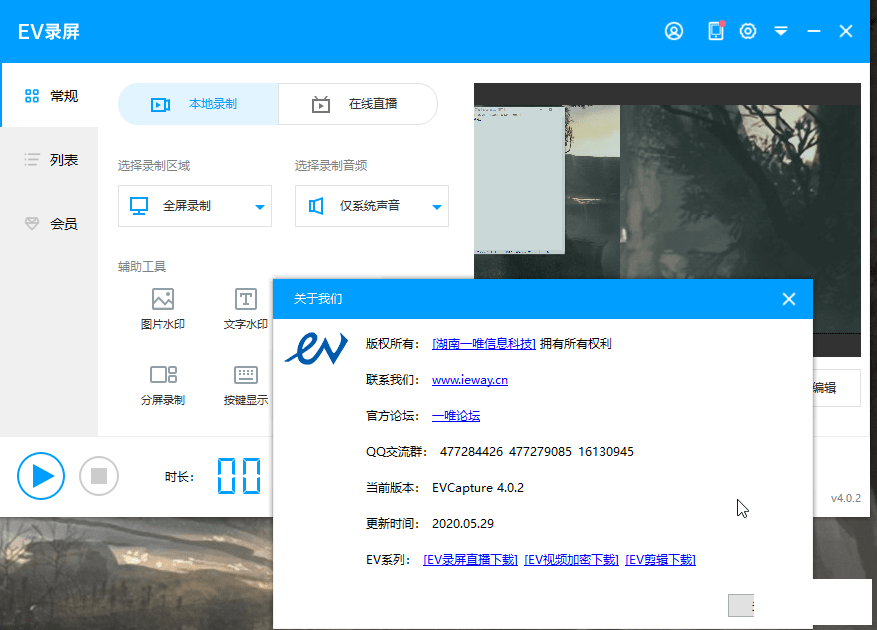Click the gray button at dialog bottom

click(741, 605)
